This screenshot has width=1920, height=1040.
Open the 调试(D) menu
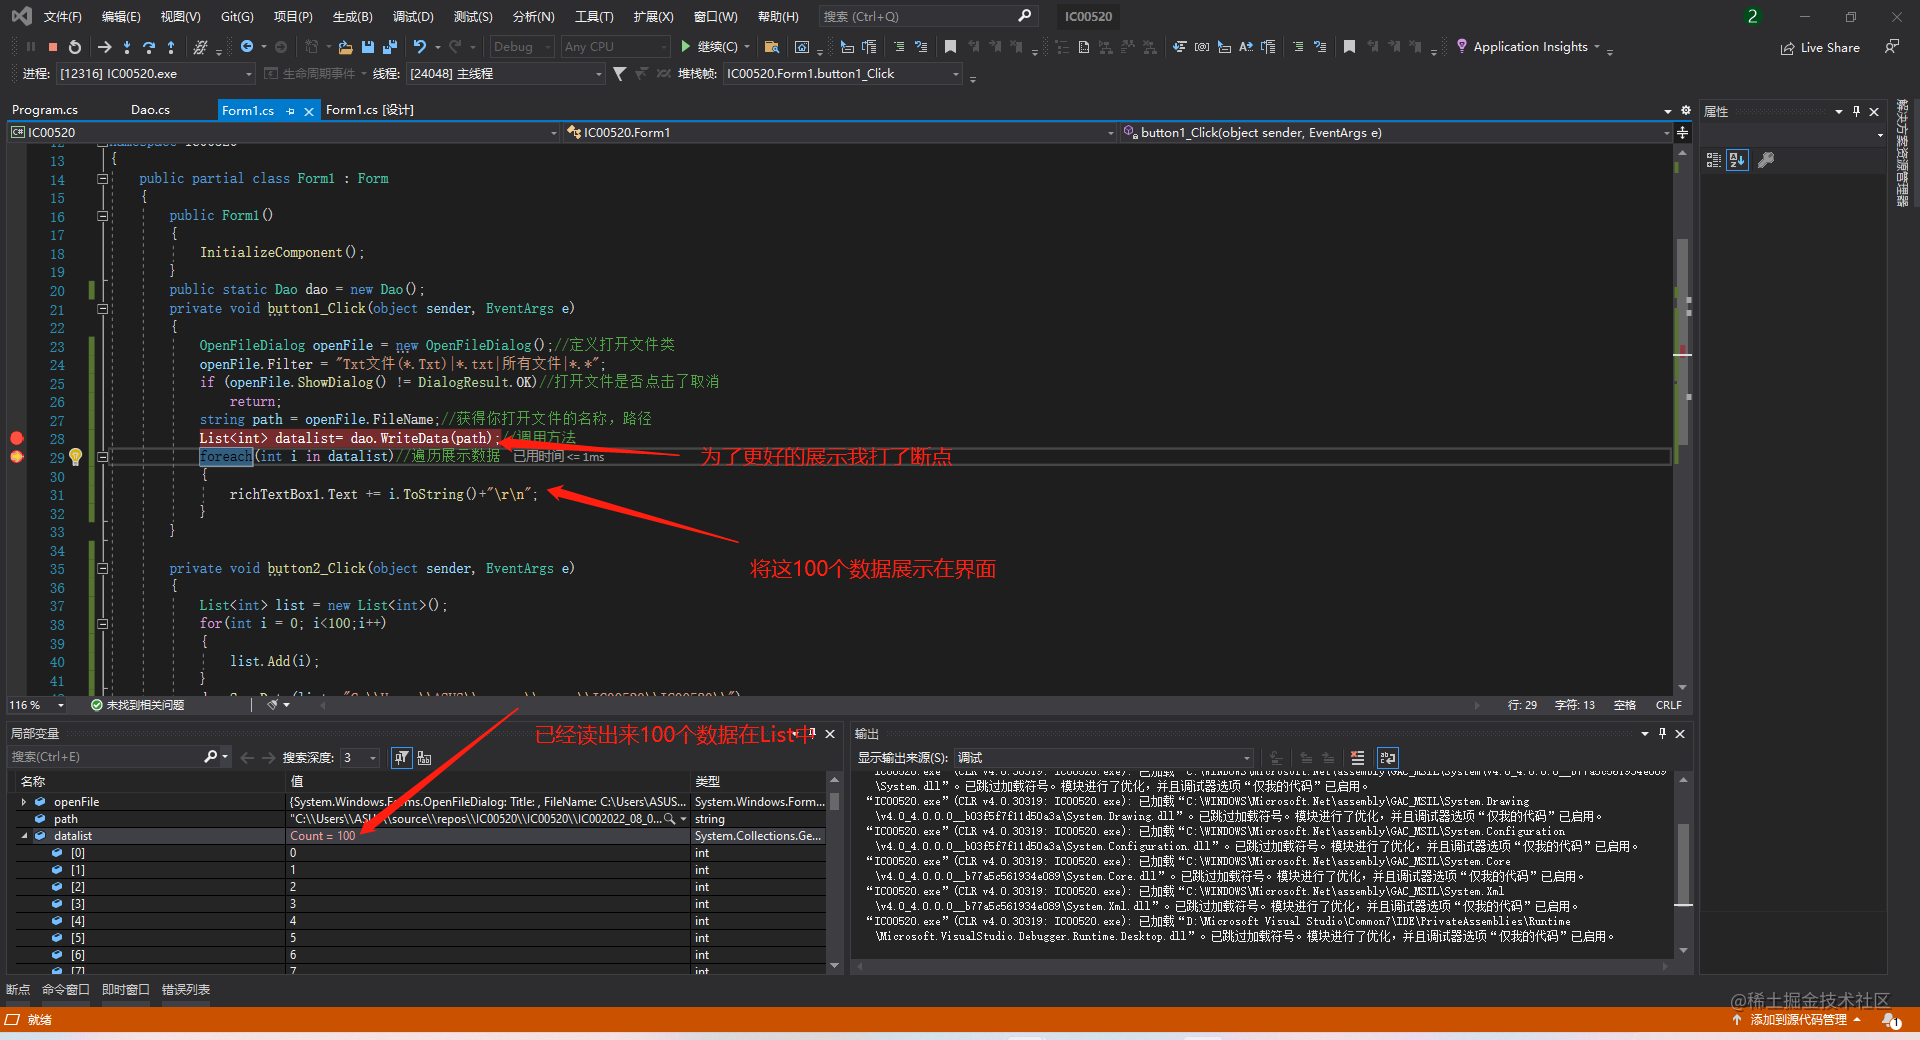[413, 17]
